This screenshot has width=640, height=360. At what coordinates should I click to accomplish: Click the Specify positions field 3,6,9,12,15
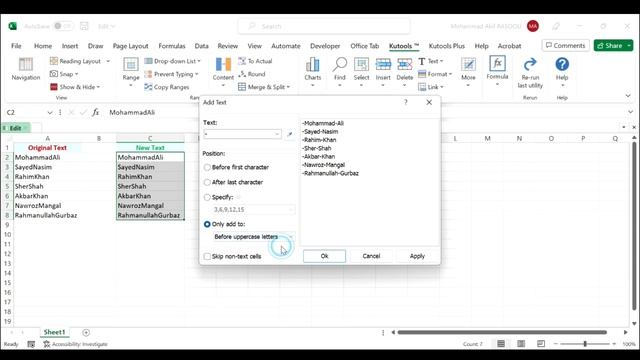(x=253, y=209)
